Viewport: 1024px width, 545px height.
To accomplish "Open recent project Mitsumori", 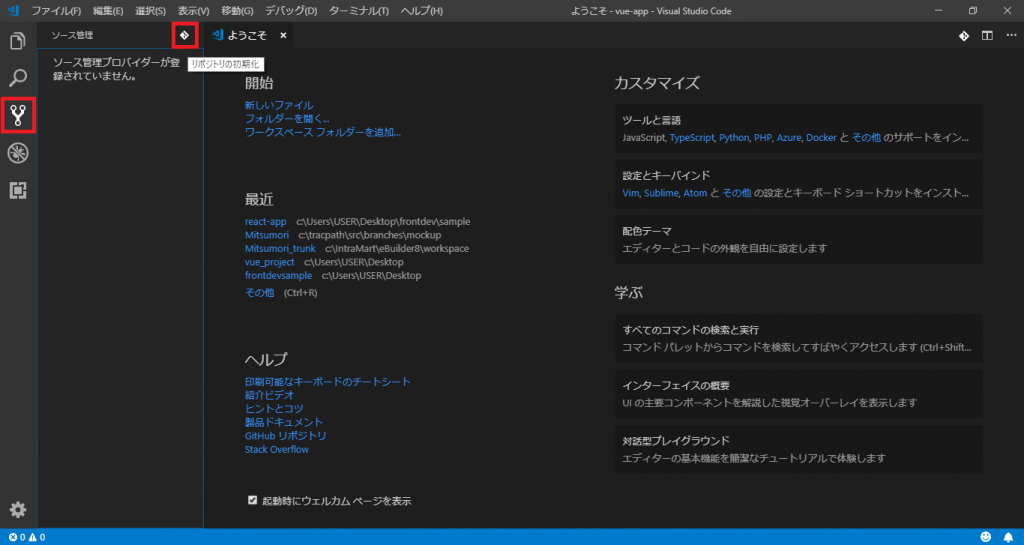I will click(x=267, y=235).
